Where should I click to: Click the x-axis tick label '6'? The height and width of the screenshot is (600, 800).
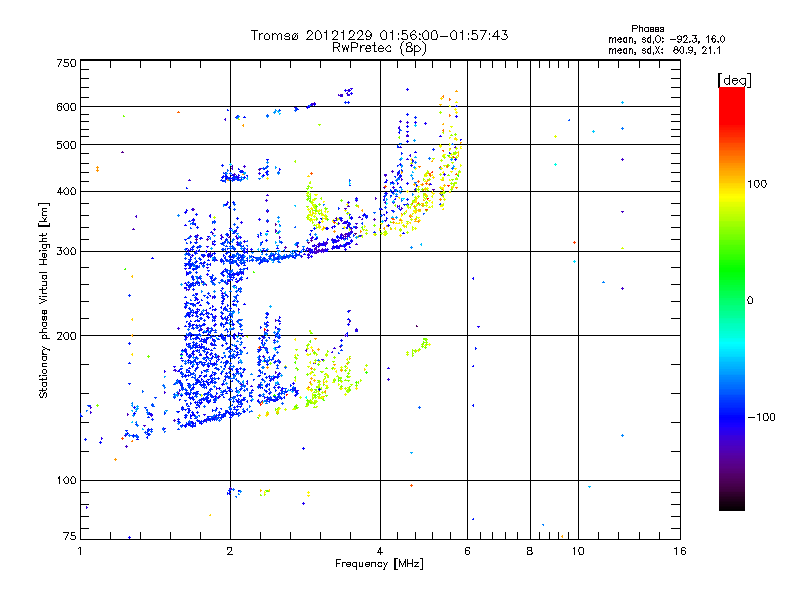[x=467, y=551]
